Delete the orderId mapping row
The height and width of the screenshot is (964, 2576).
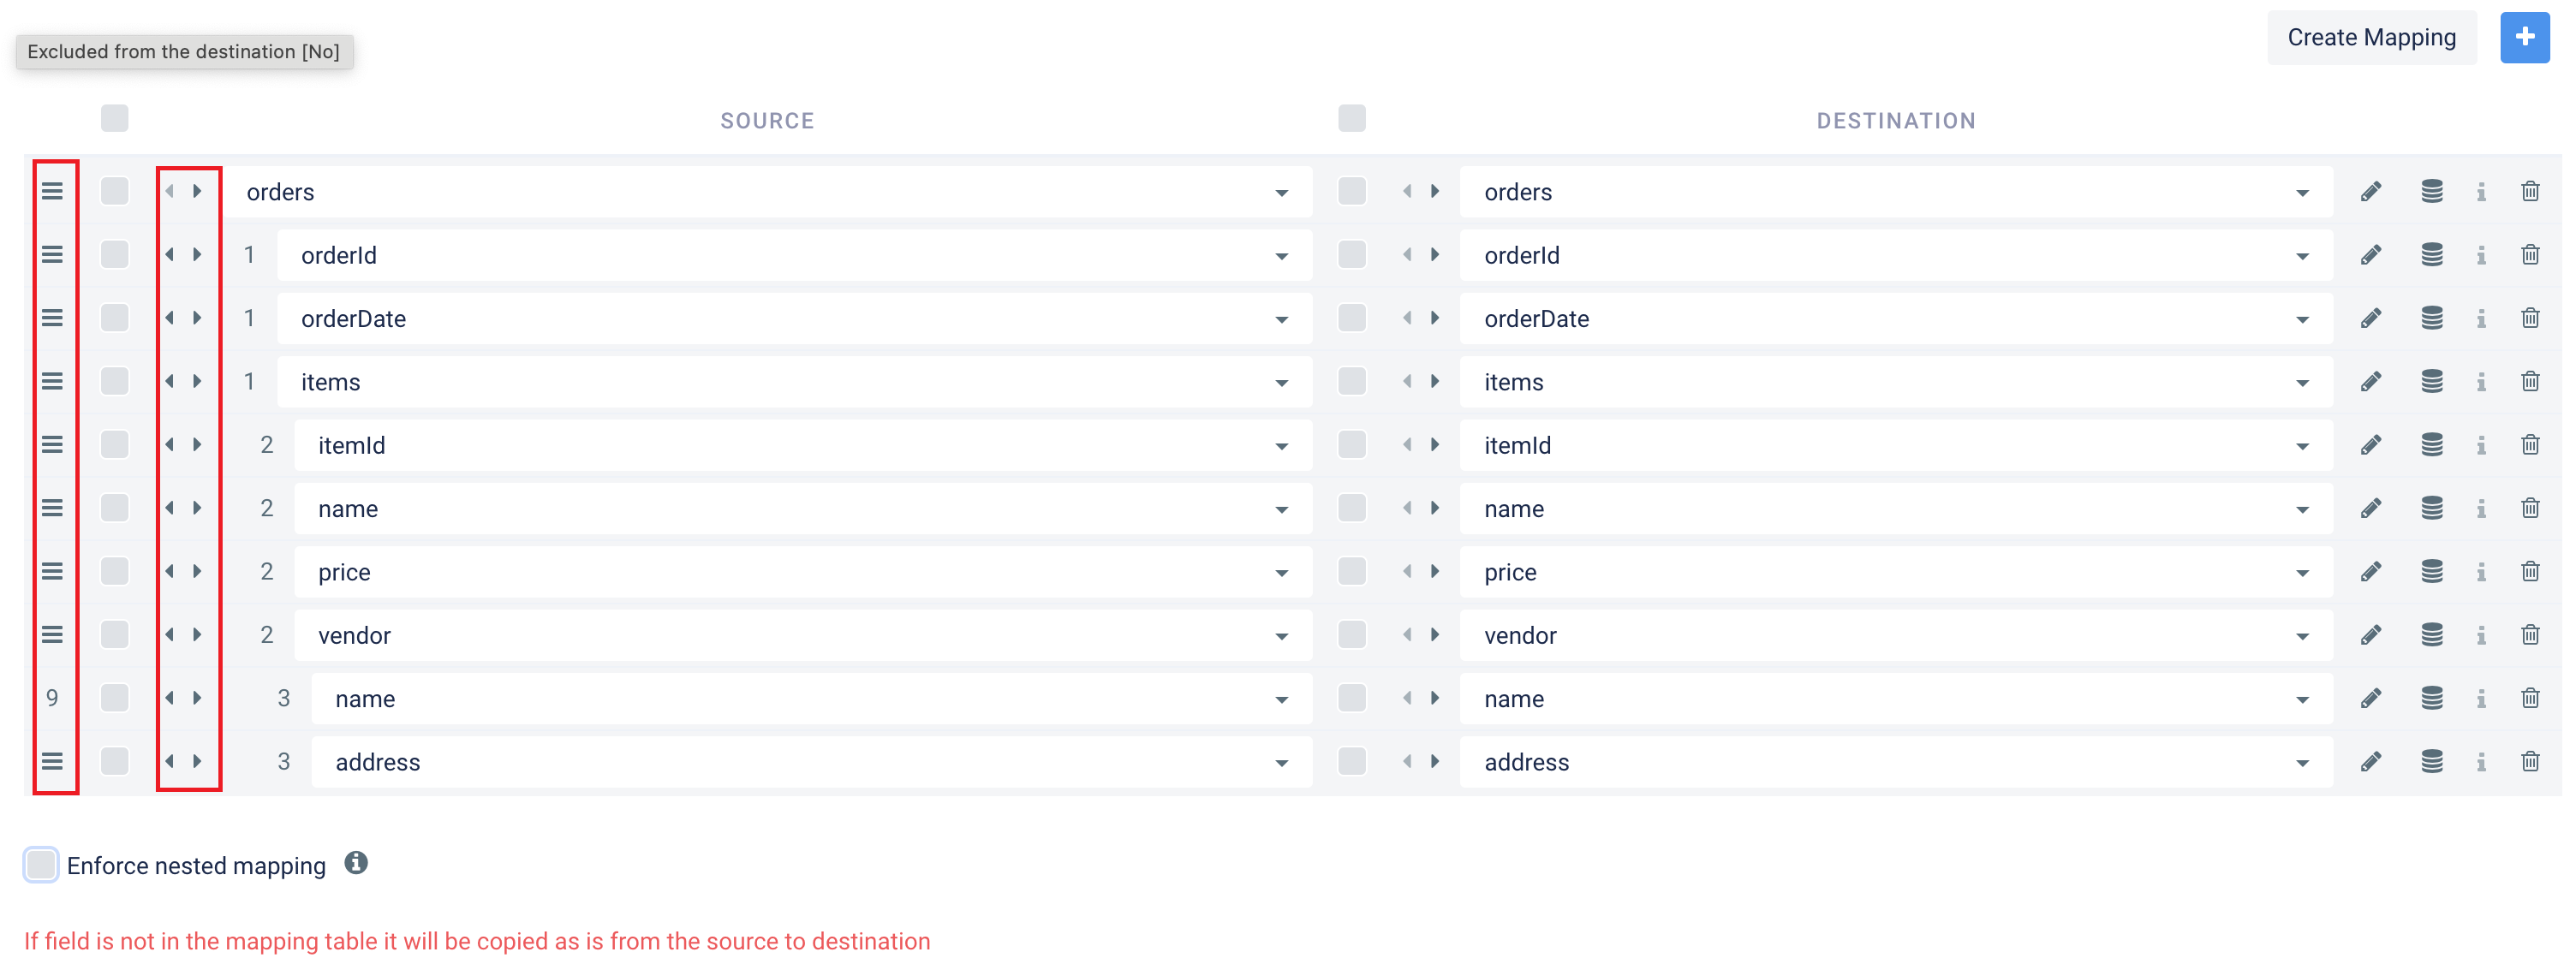click(x=2530, y=255)
